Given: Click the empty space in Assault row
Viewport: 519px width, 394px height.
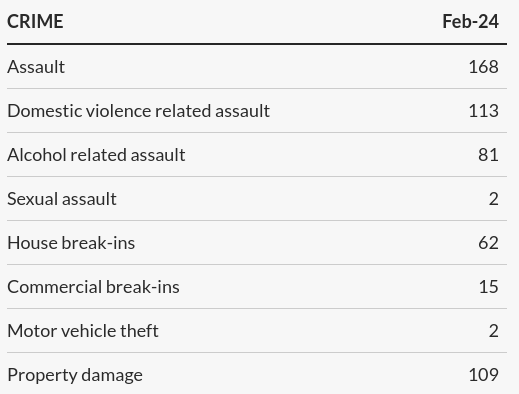Looking at the screenshot, I should [267, 67].
